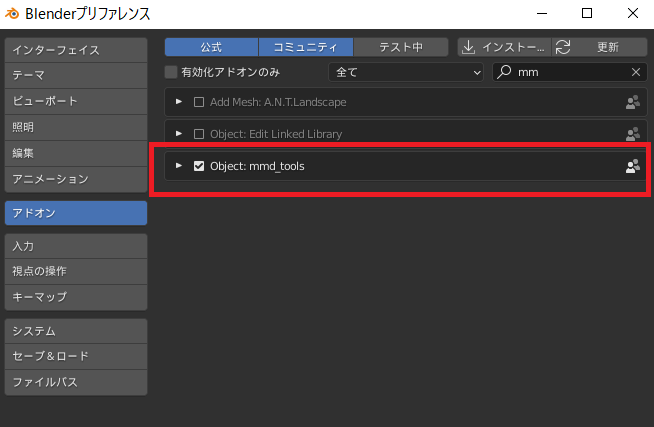
Task: Open the 視点の操作 preferences section
Action: [x=76, y=271]
